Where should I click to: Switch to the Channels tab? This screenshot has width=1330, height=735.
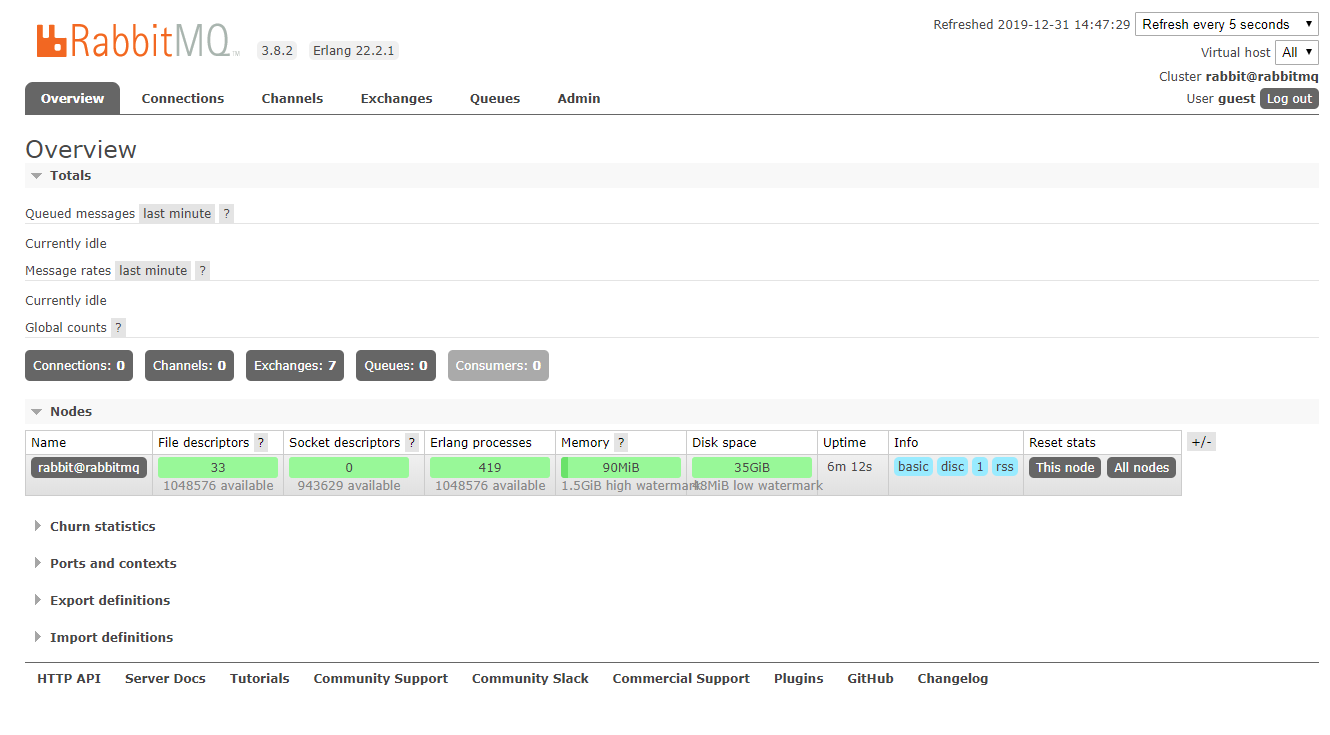coord(292,98)
